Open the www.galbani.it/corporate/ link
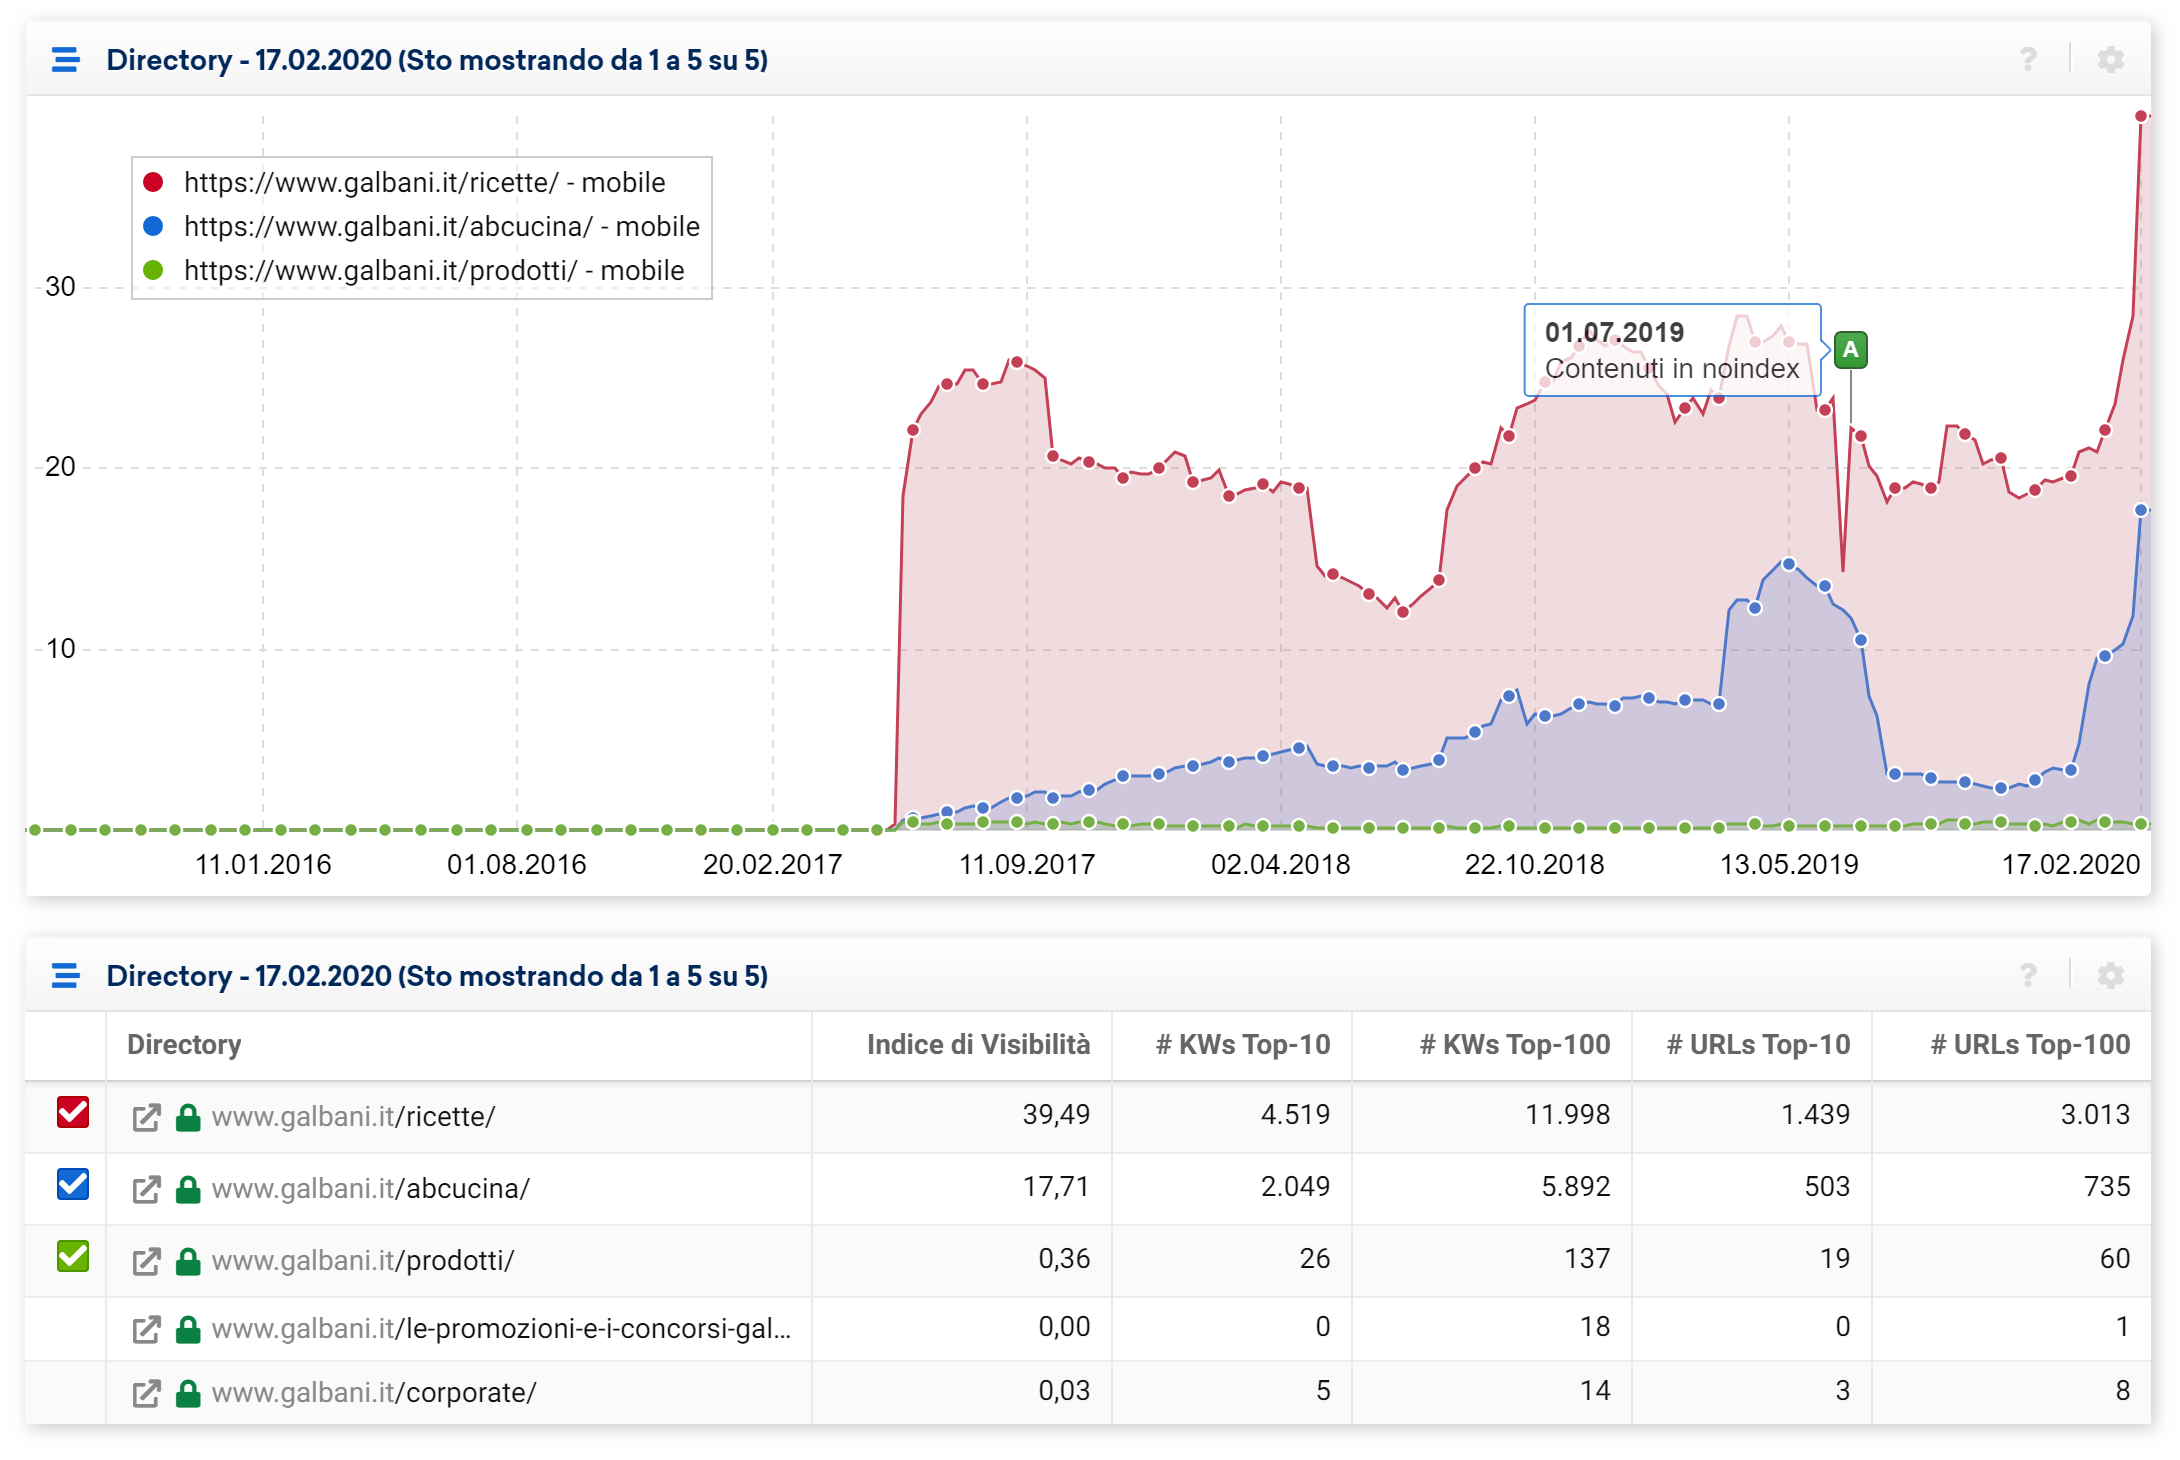 pos(374,1393)
